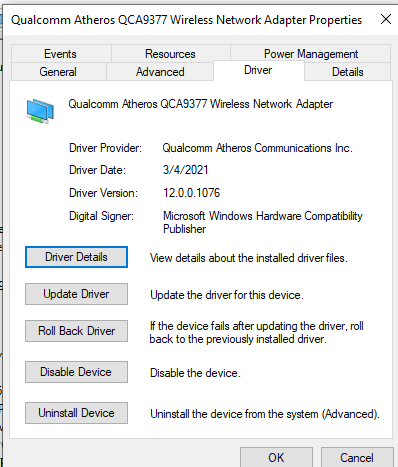The width and height of the screenshot is (398, 467).
Task: Click the network adapter device icon
Action: [x=40, y=111]
